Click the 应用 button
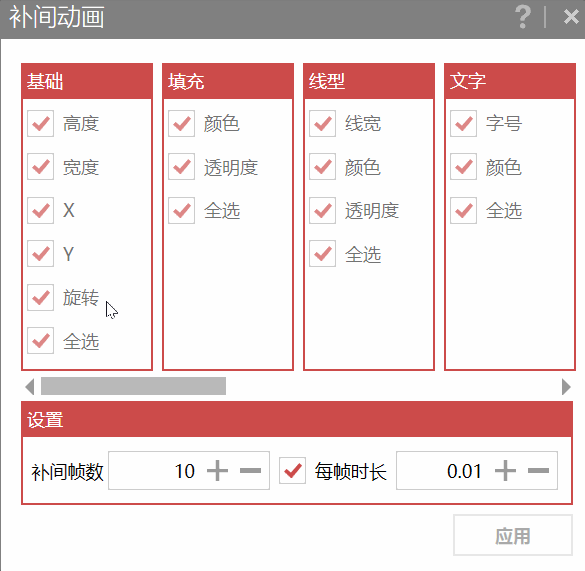Viewport: 585px width, 571px height. pos(513,536)
